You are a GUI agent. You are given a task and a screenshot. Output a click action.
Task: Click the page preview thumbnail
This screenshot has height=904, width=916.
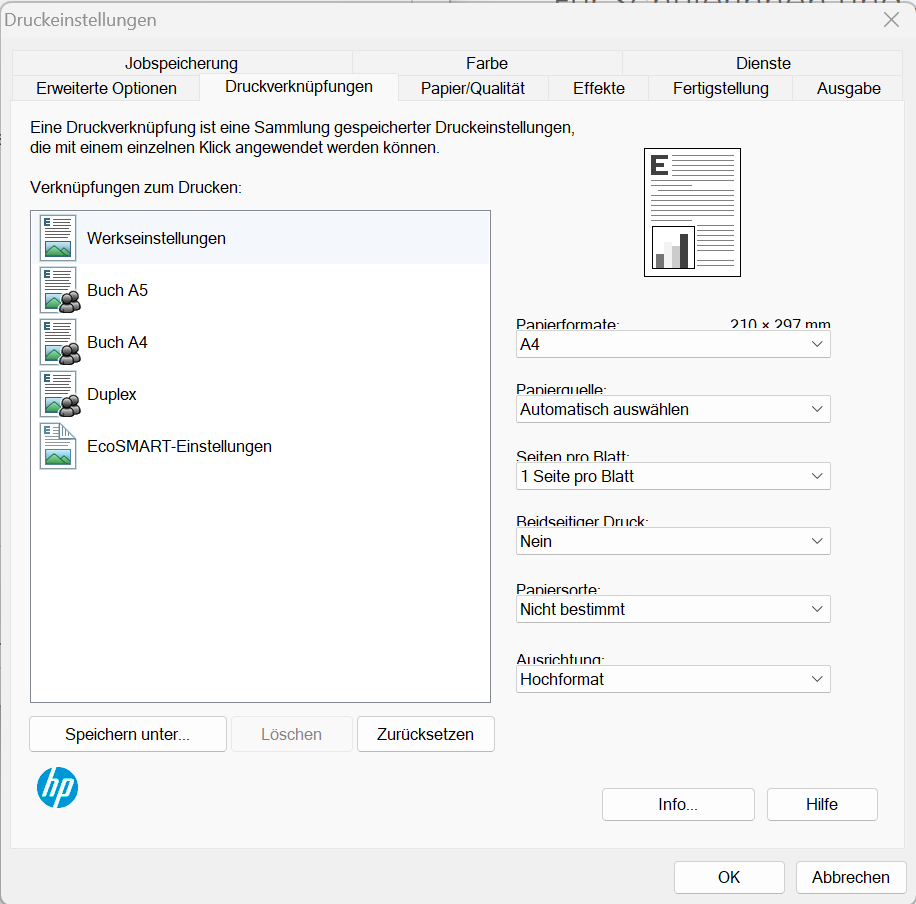tap(692, 212)
